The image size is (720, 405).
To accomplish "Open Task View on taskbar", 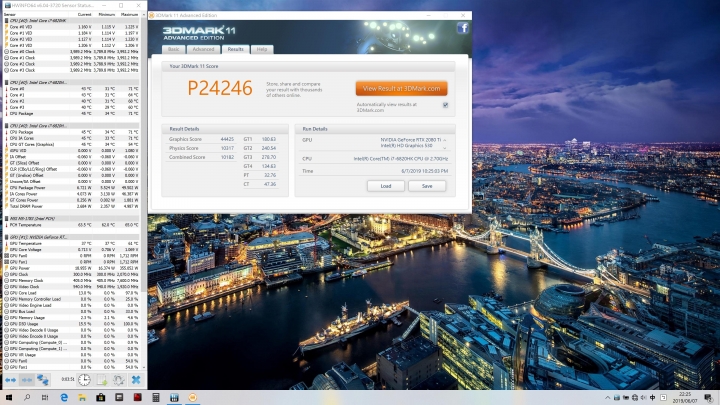I will pos(45,398).
